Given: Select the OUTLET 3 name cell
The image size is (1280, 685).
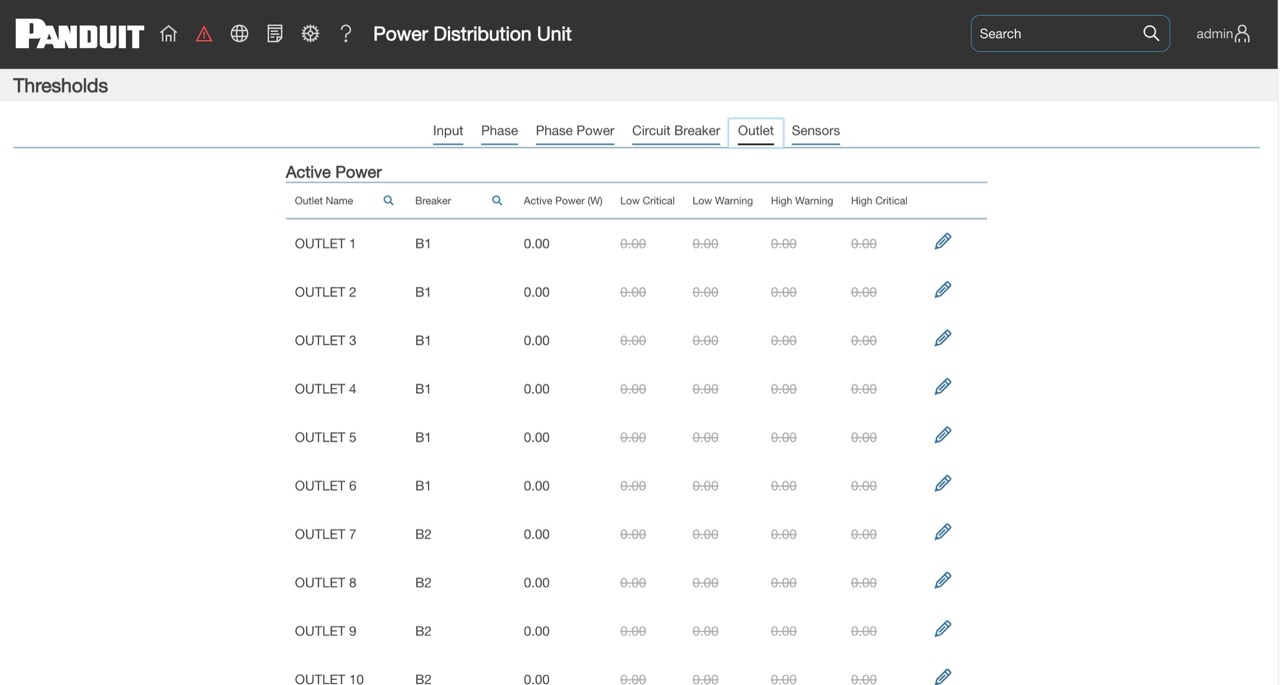Looking at the screenshot, I should click(325, 341).
